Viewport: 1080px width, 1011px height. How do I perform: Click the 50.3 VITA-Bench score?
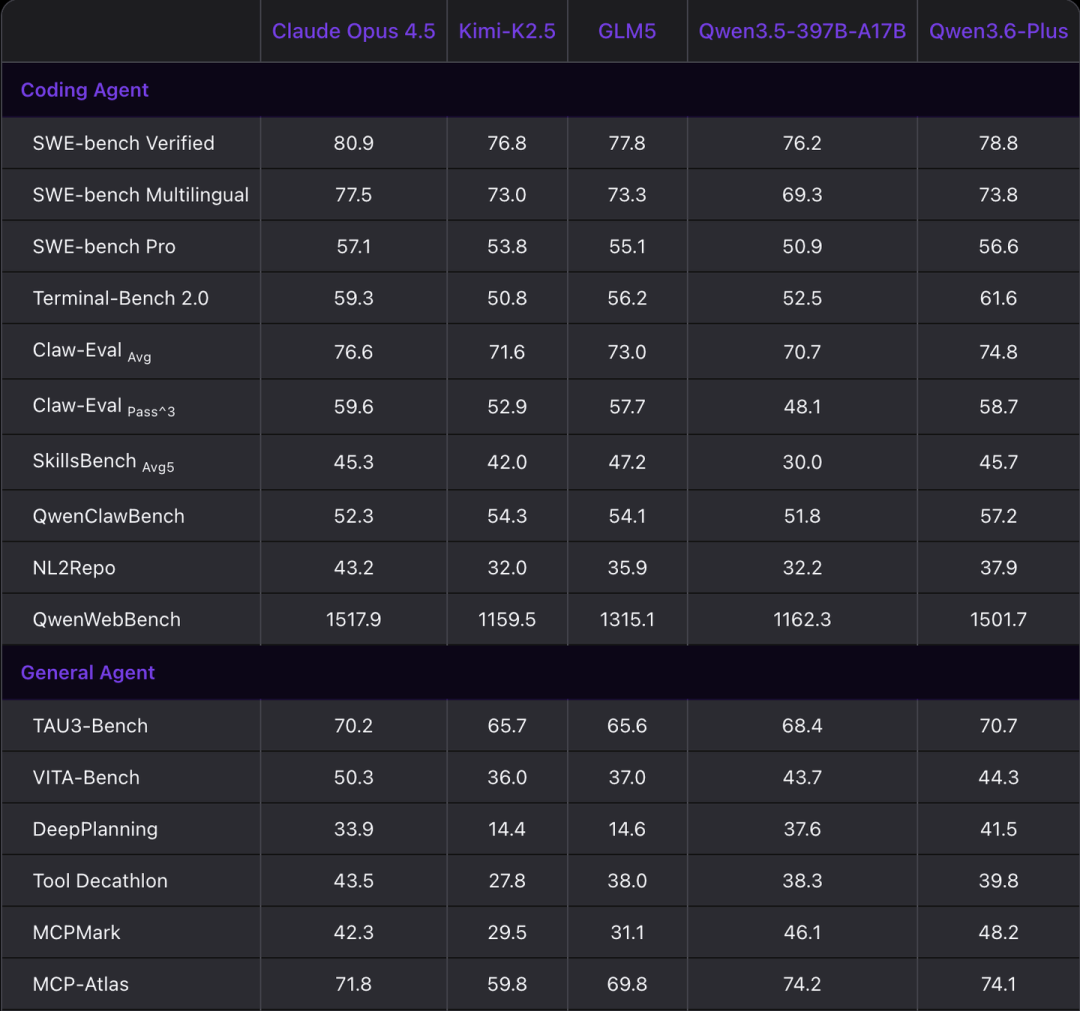(353, 778)
